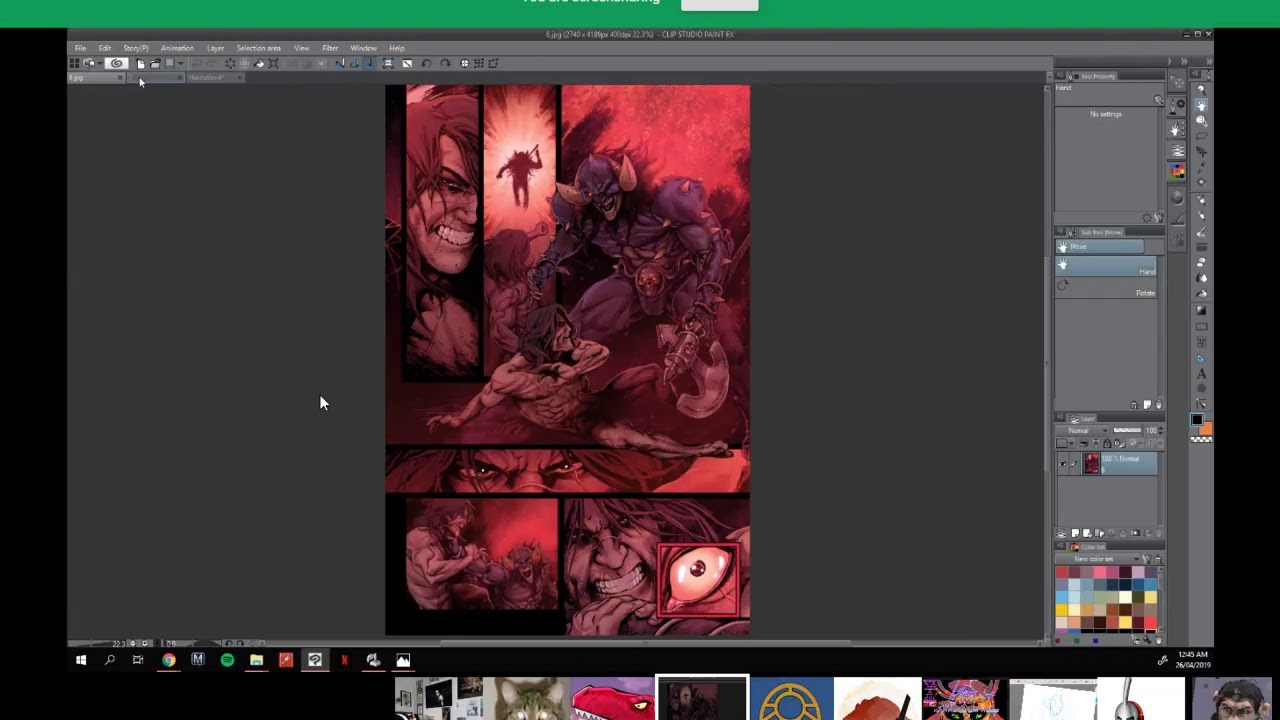Open the Normal blending mode dropdown
Viewport: 1280px width, 720px height.
pos(1084,430)
